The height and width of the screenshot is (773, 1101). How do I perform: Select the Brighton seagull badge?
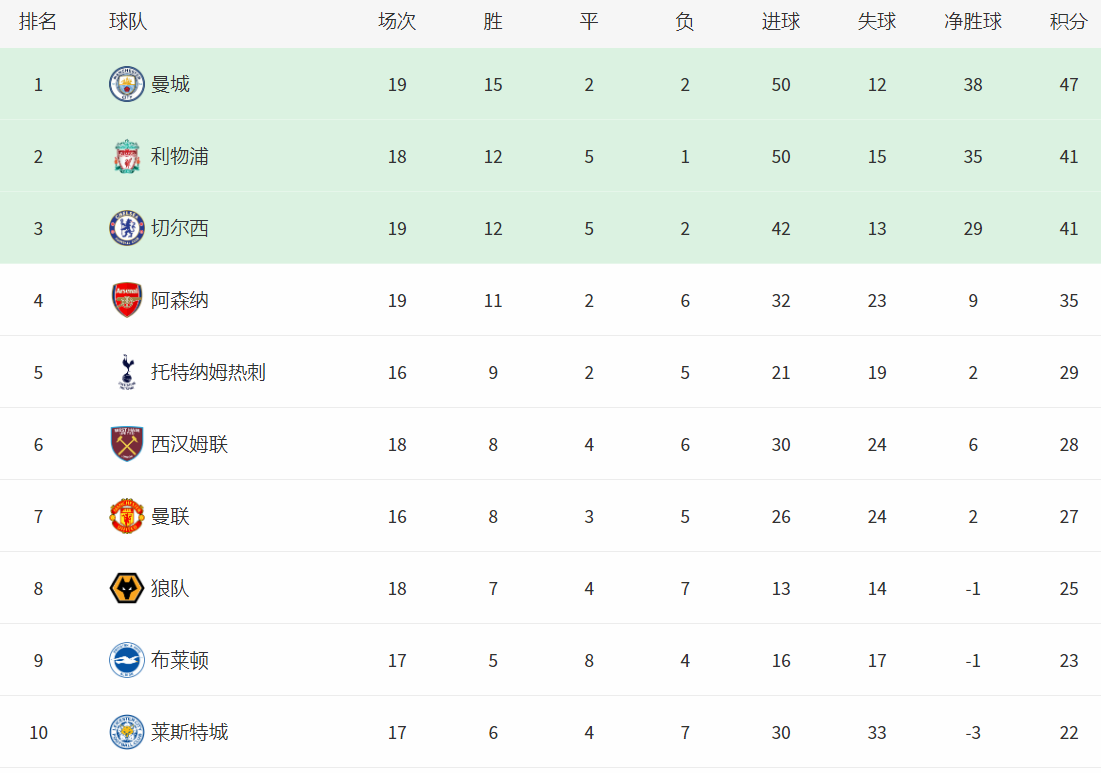click(x=126, y=660)
